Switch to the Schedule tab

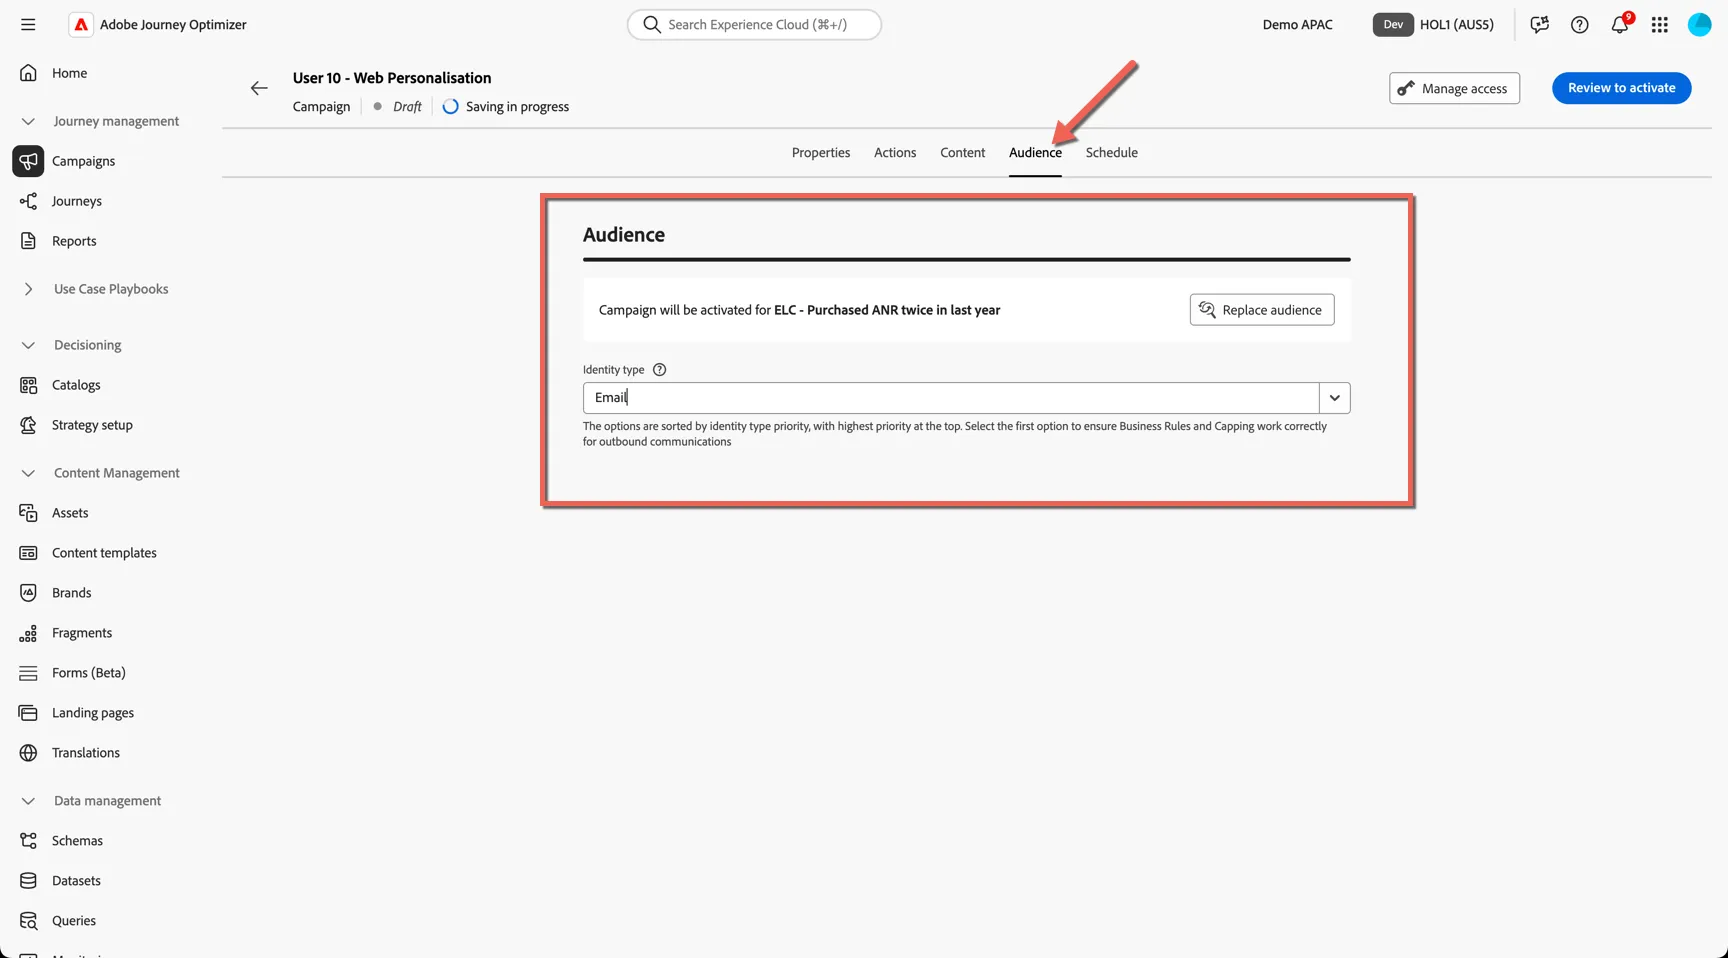[x=1112, y=153]
